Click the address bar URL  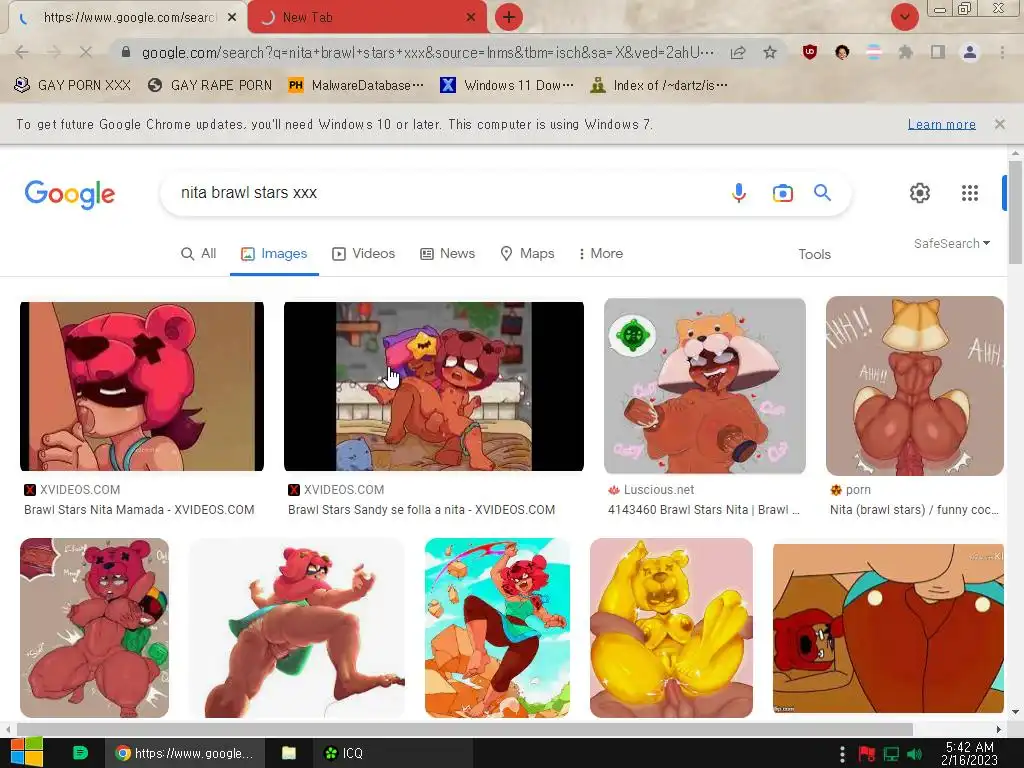[x=428, y=52]
